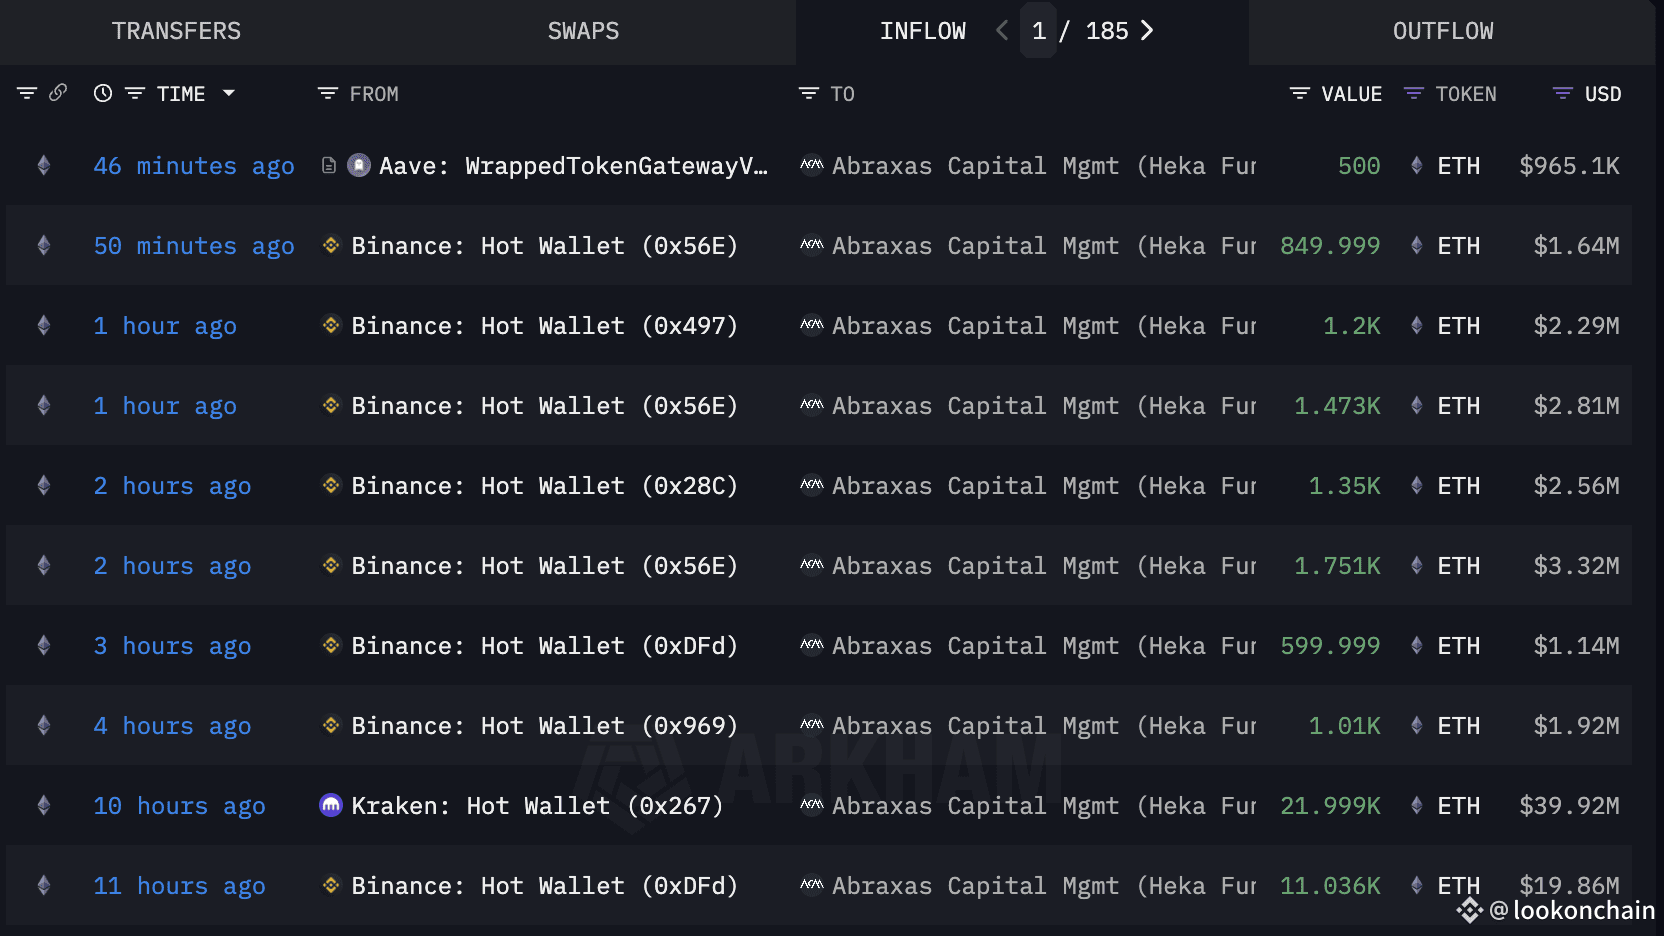The height and width of the screenshot is (936, 1664).
Task: Switch to the SWAPS tab
Action: pos(583,31)
